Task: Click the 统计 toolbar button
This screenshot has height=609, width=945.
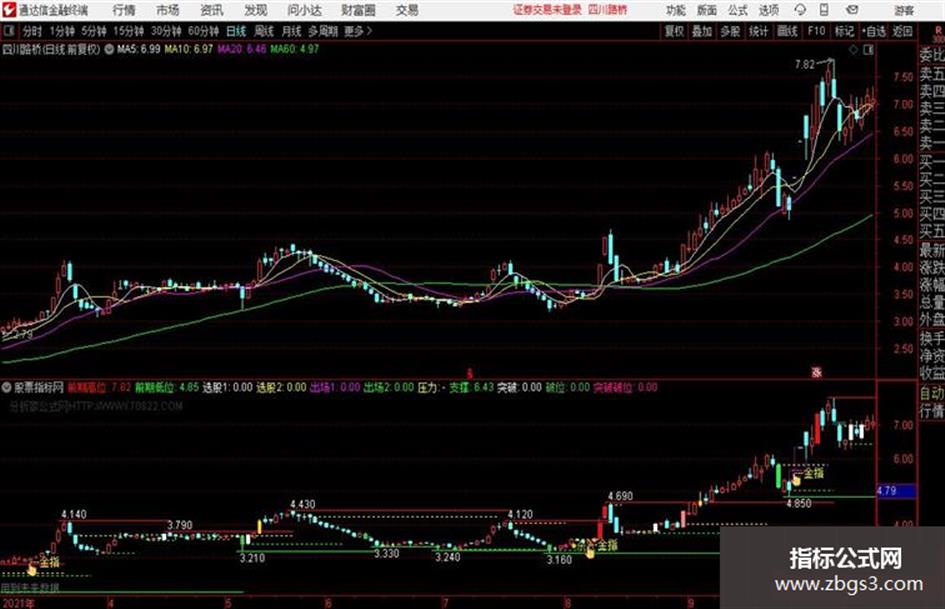Action: point(758,31)
